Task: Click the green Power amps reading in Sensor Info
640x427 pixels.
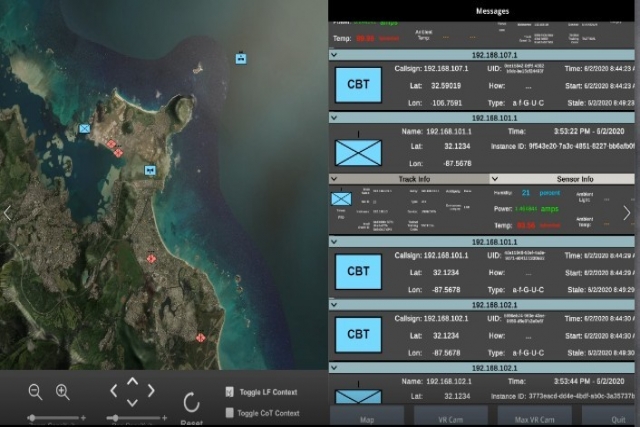Action: (537, 209)
